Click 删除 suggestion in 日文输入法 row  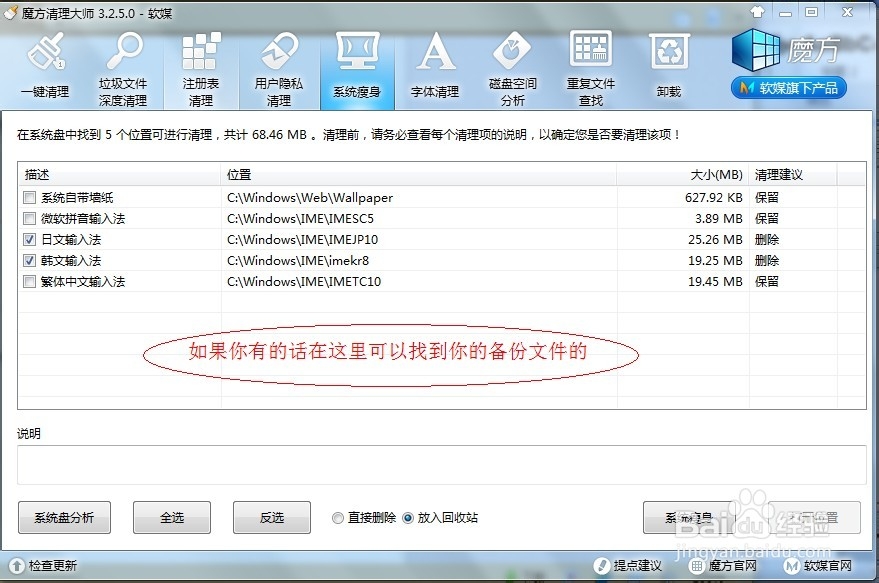point(767,239)
